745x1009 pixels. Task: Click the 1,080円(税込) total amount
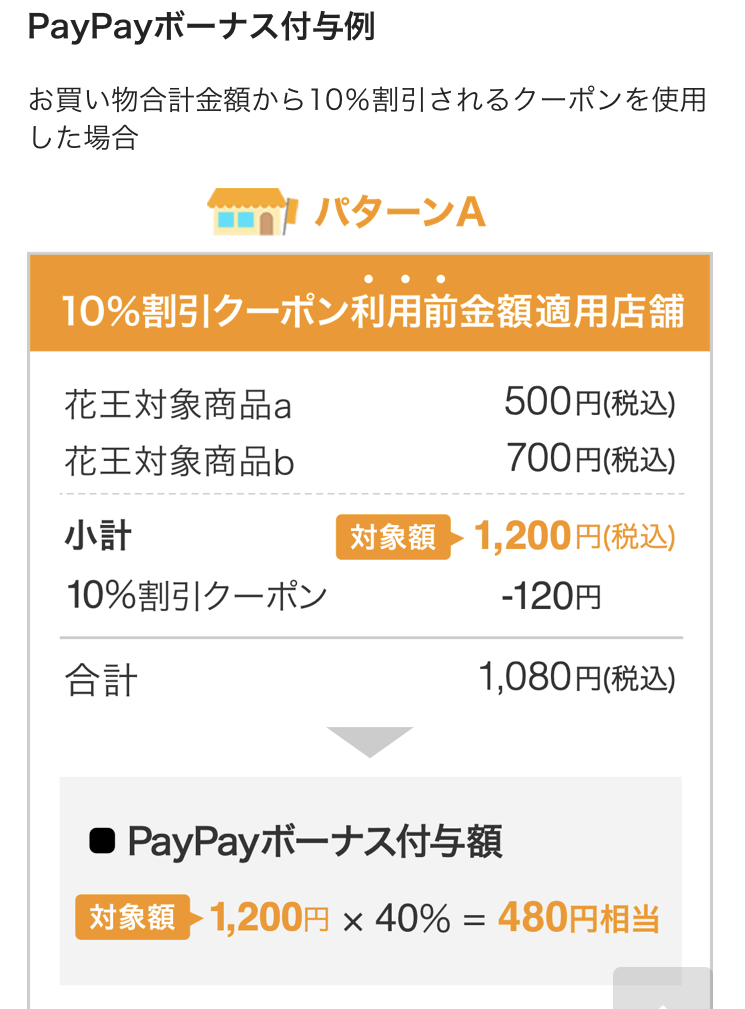click(576, 678)
